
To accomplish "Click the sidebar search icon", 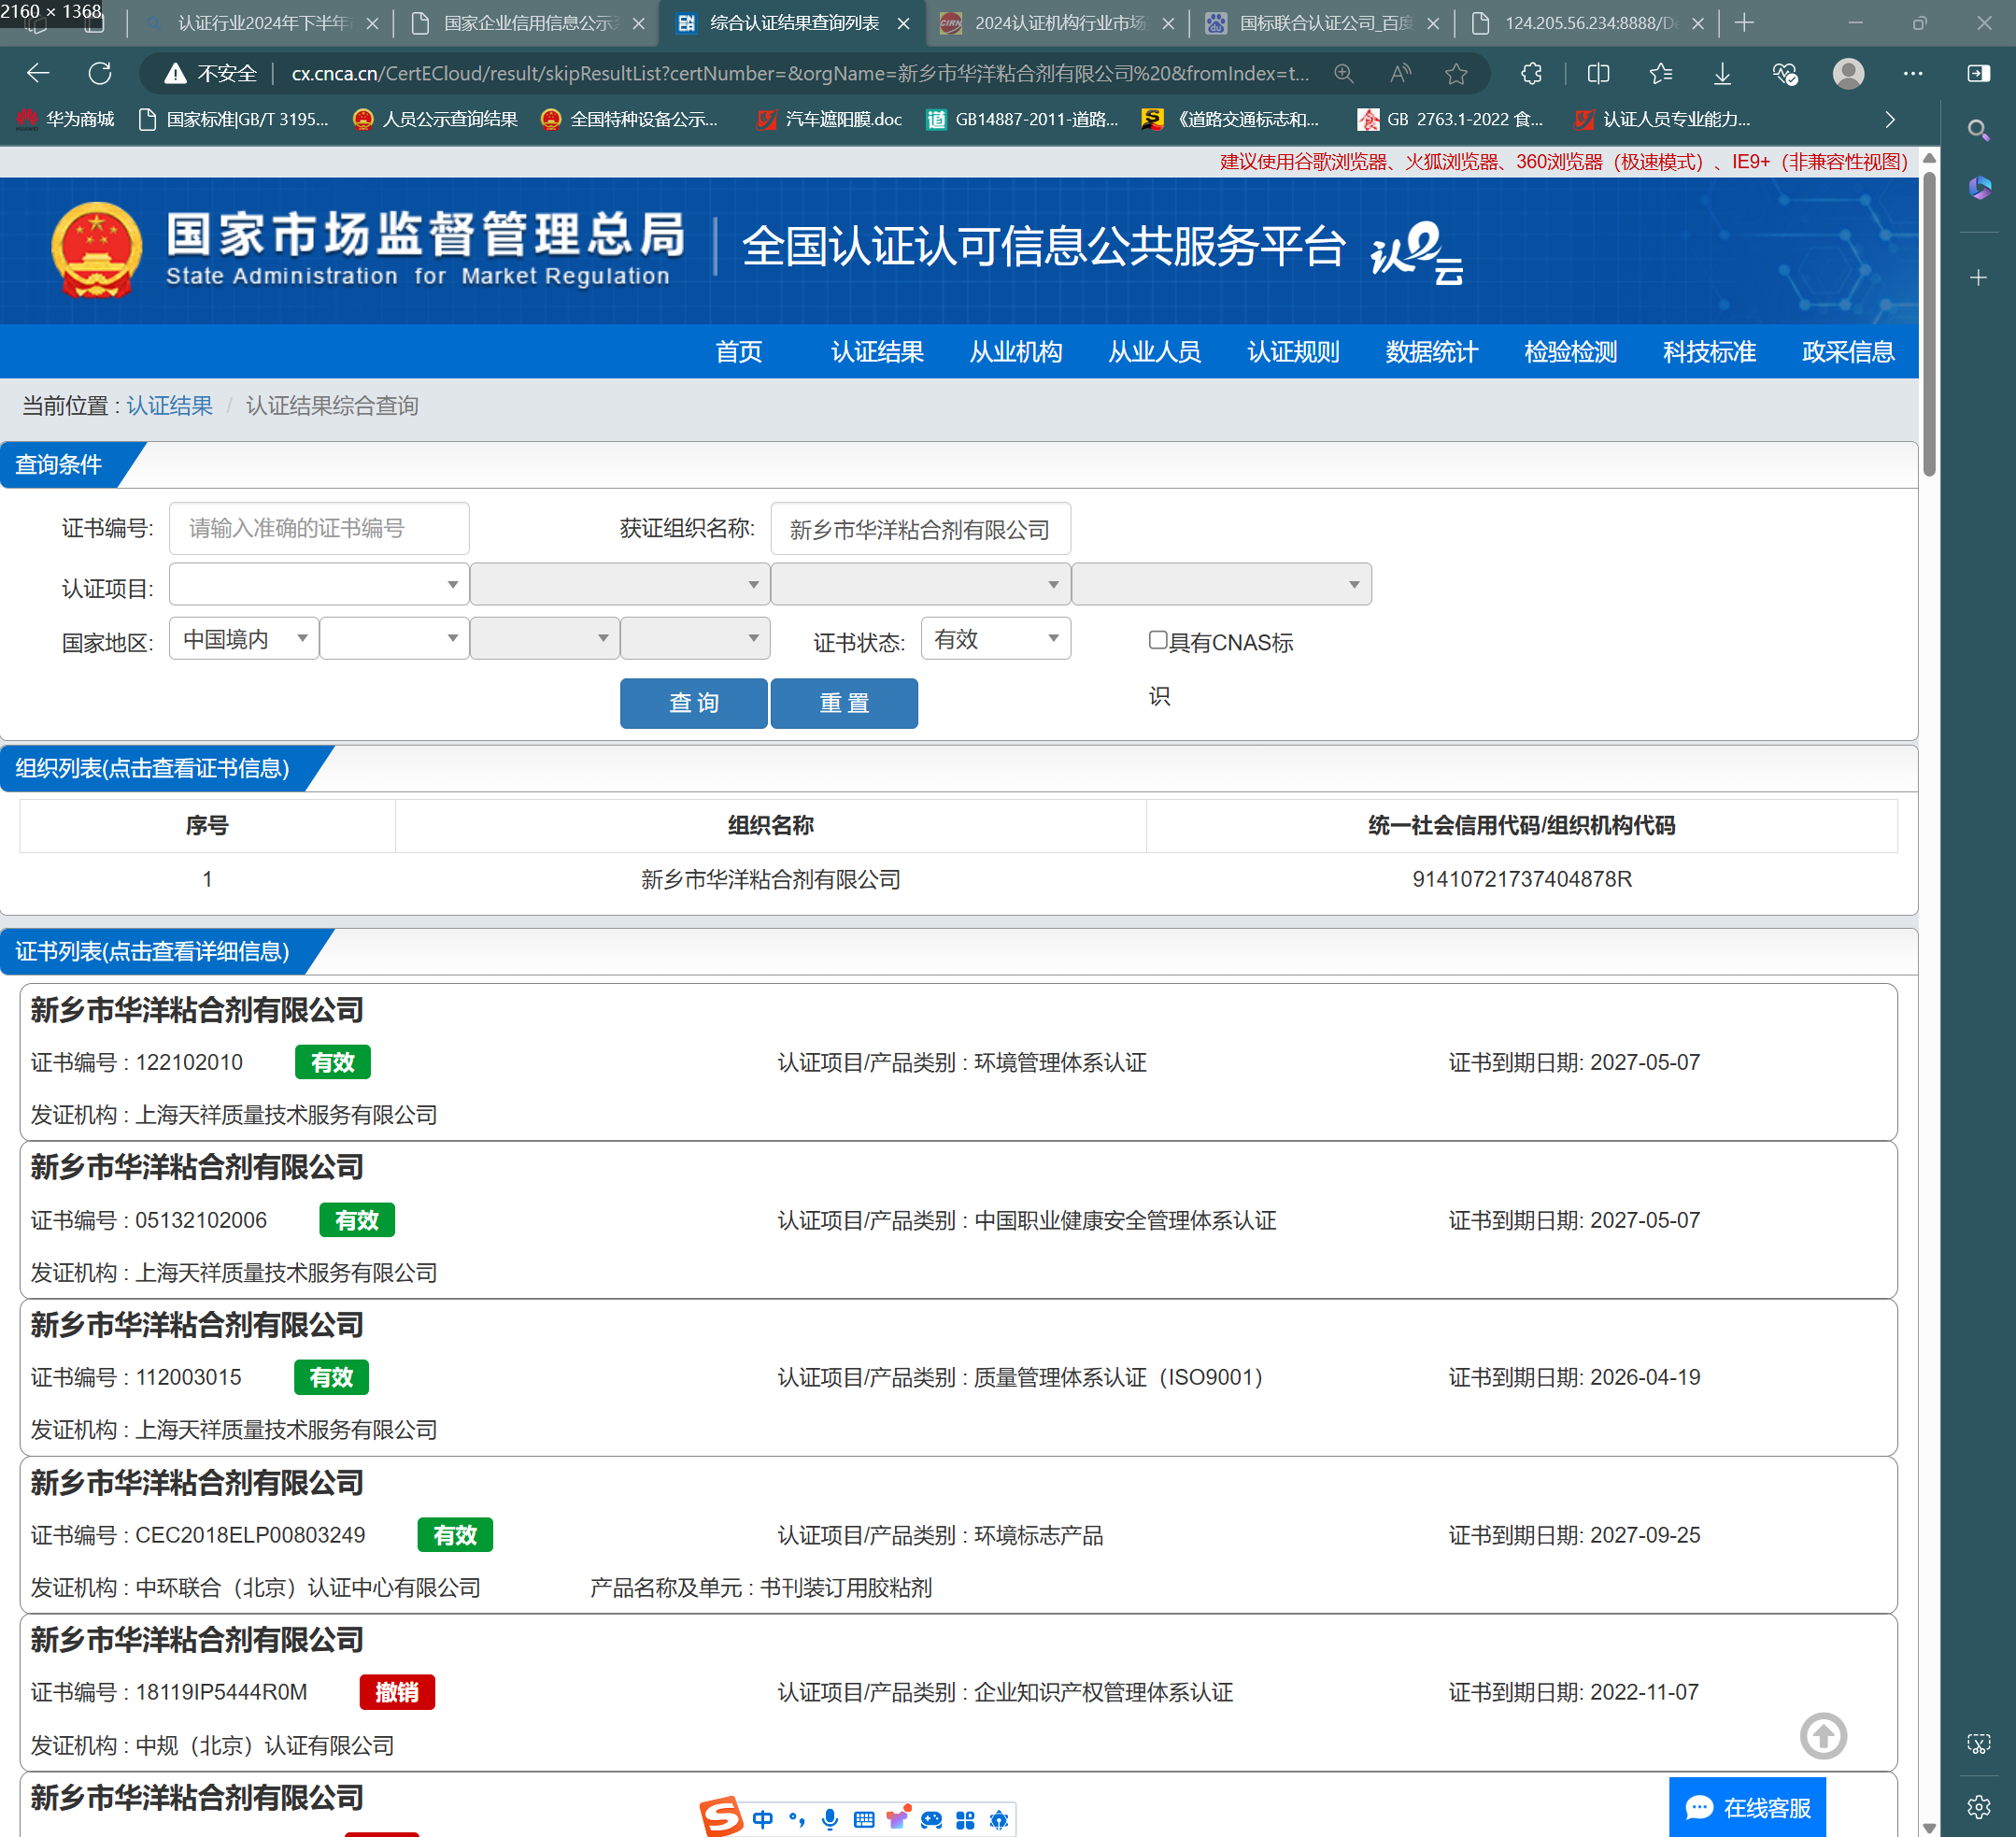I will [1977, 130].
